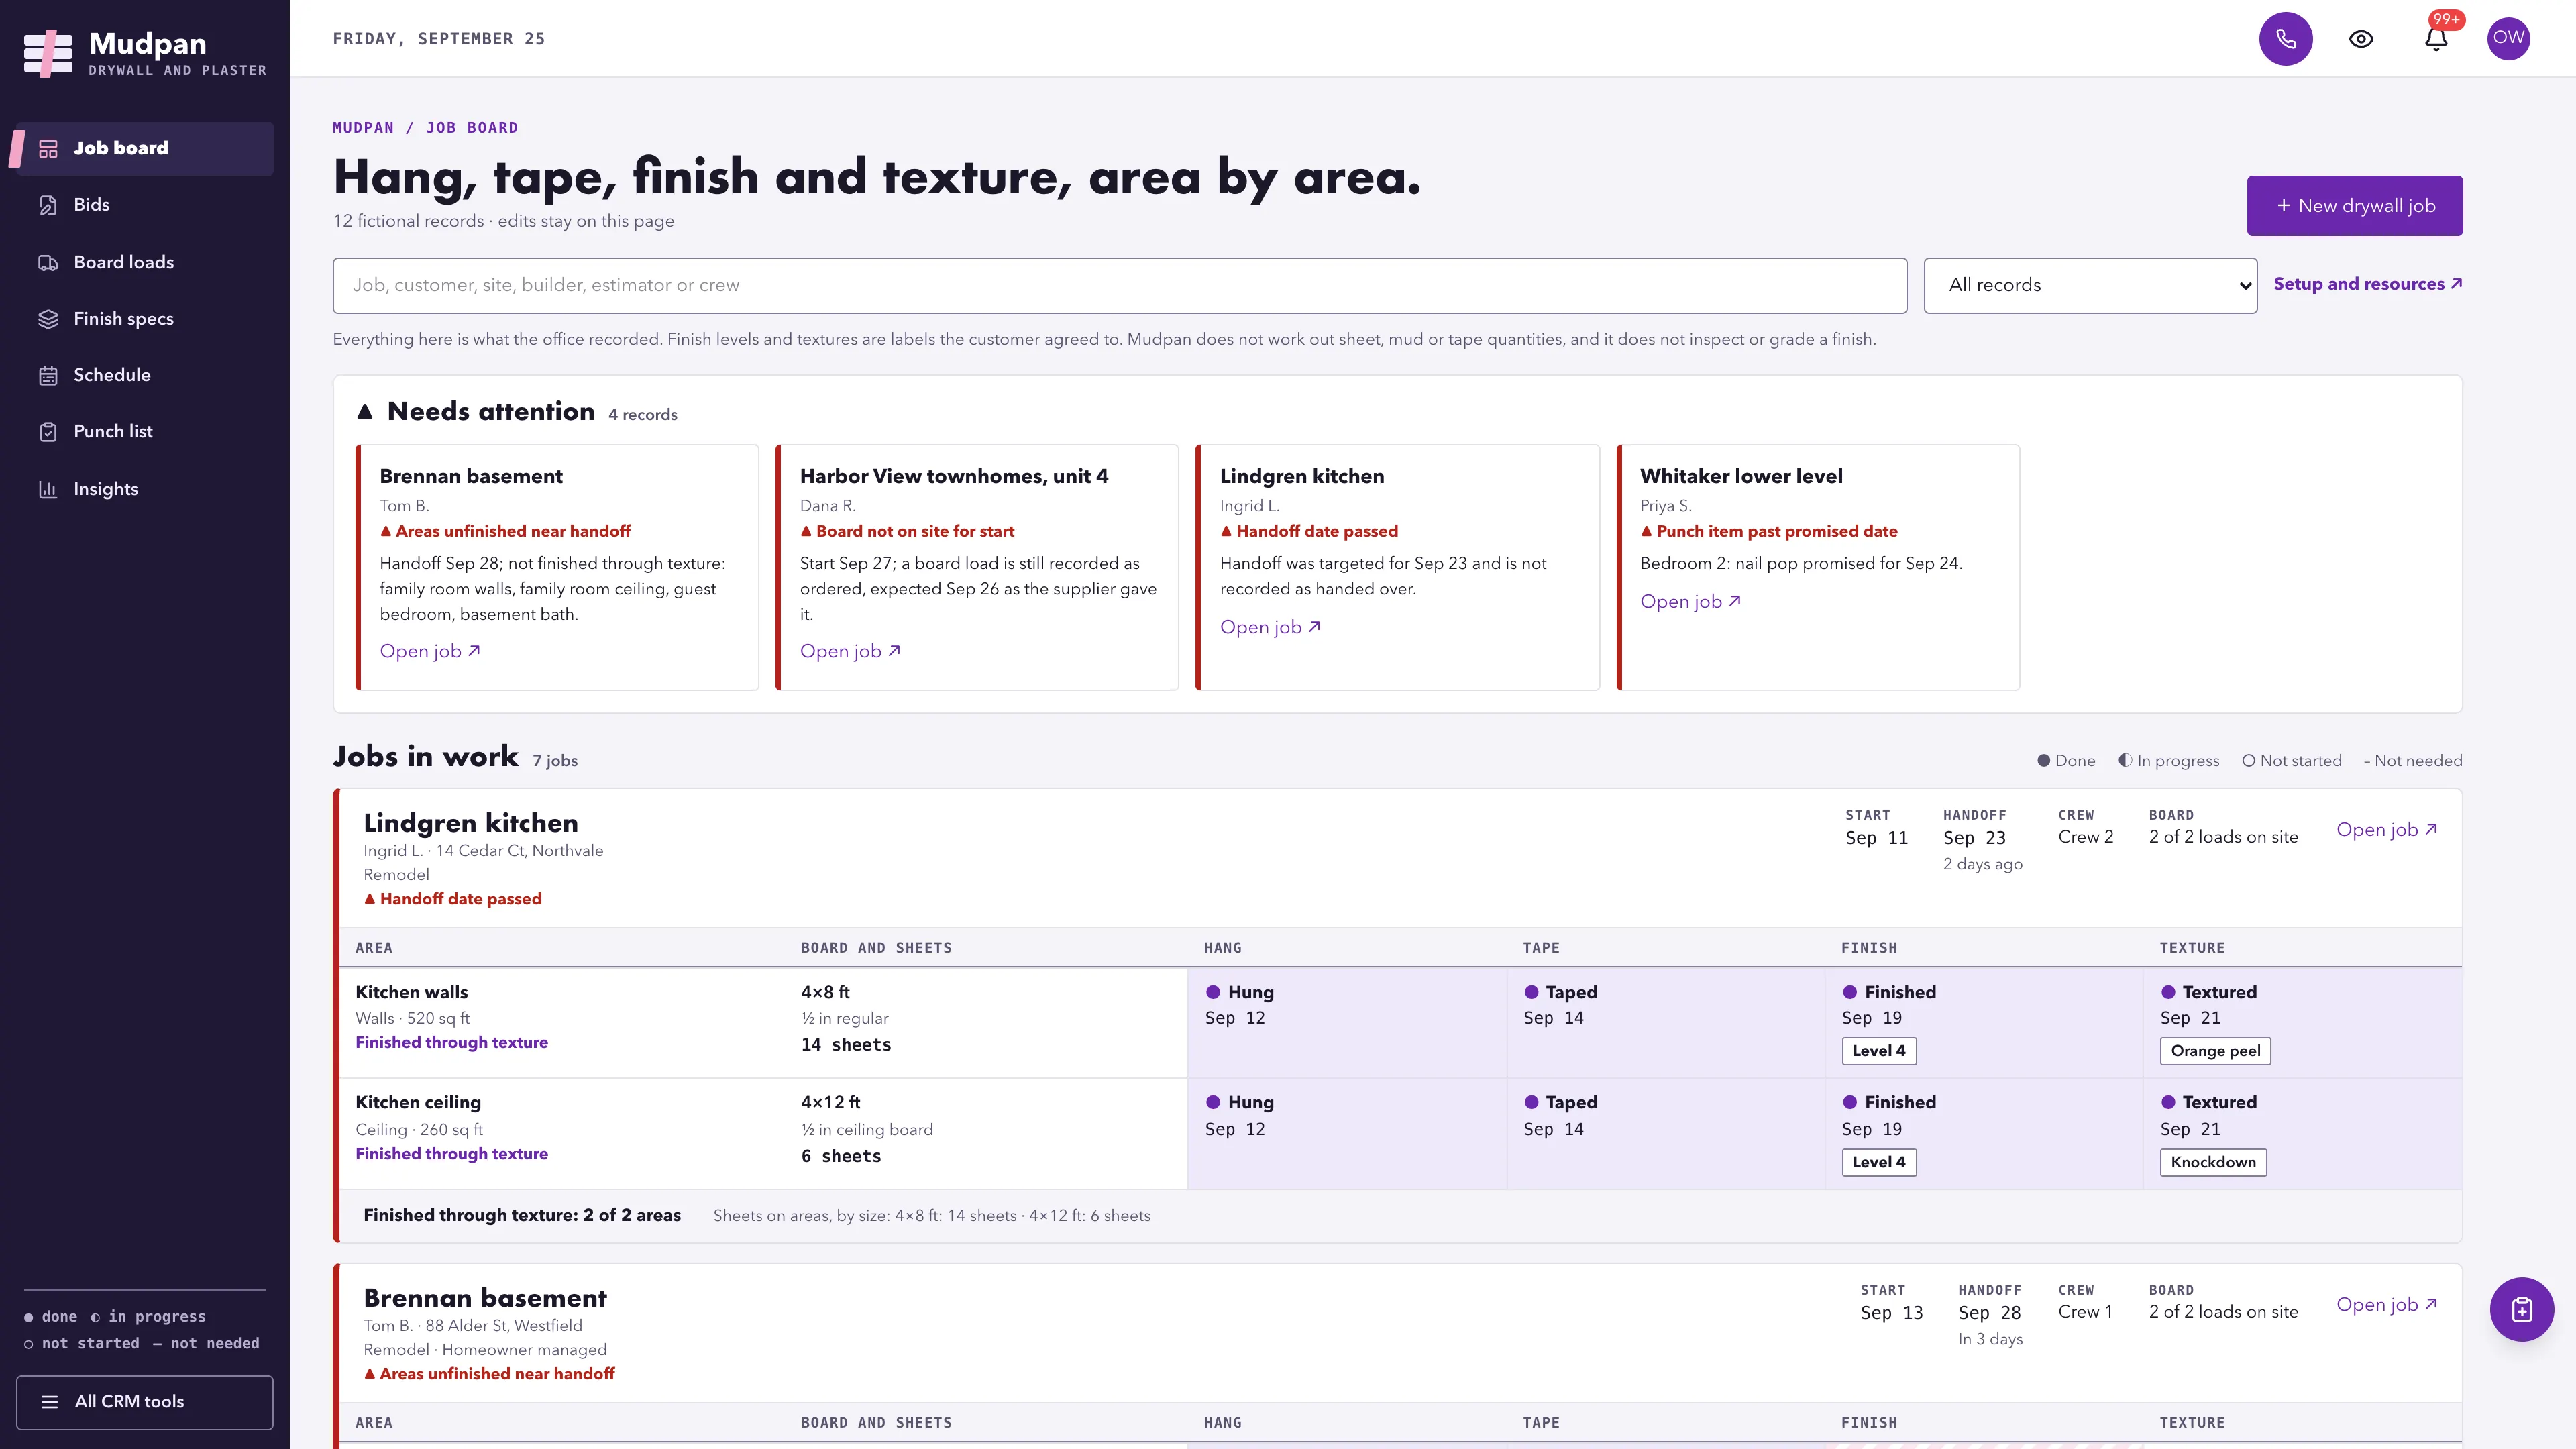Screen dimensions: 2576x1449
Task: Click the Orange peel texture tag
Action: click(2215, 1050)
